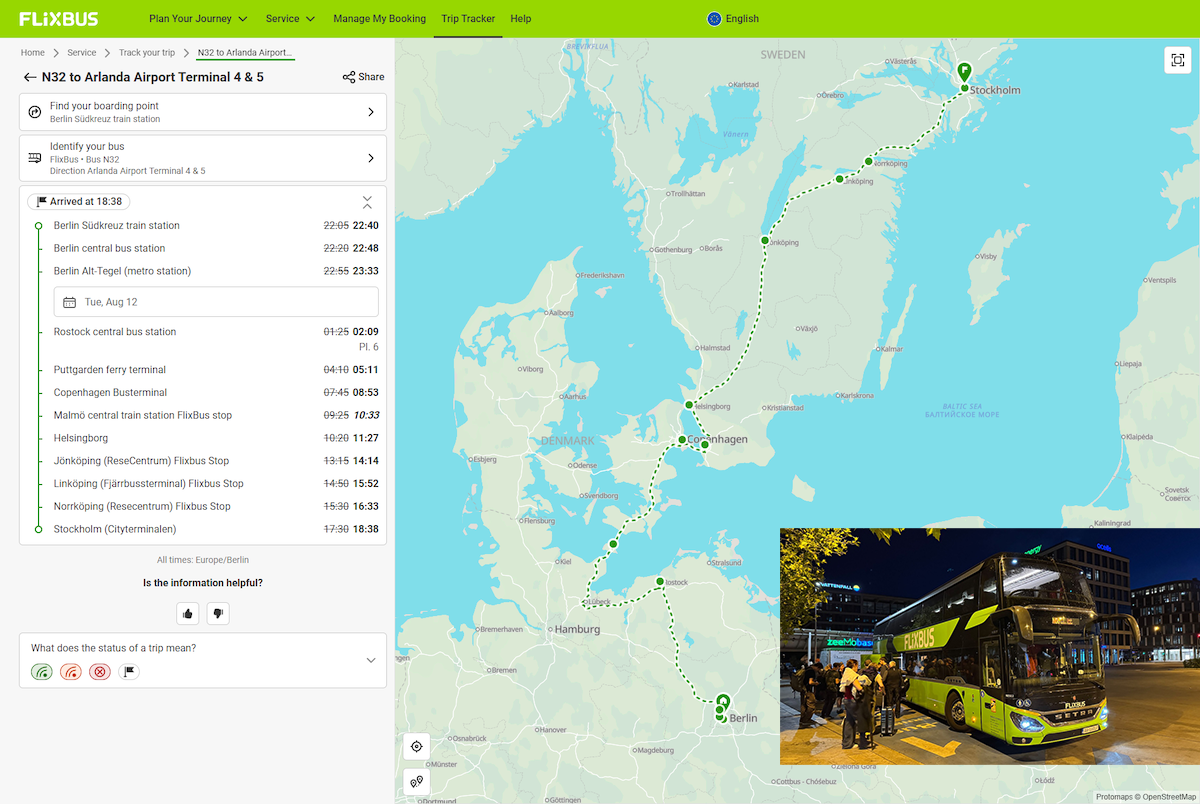
Task: Open Find your boarding point
Action: [203, 112]
